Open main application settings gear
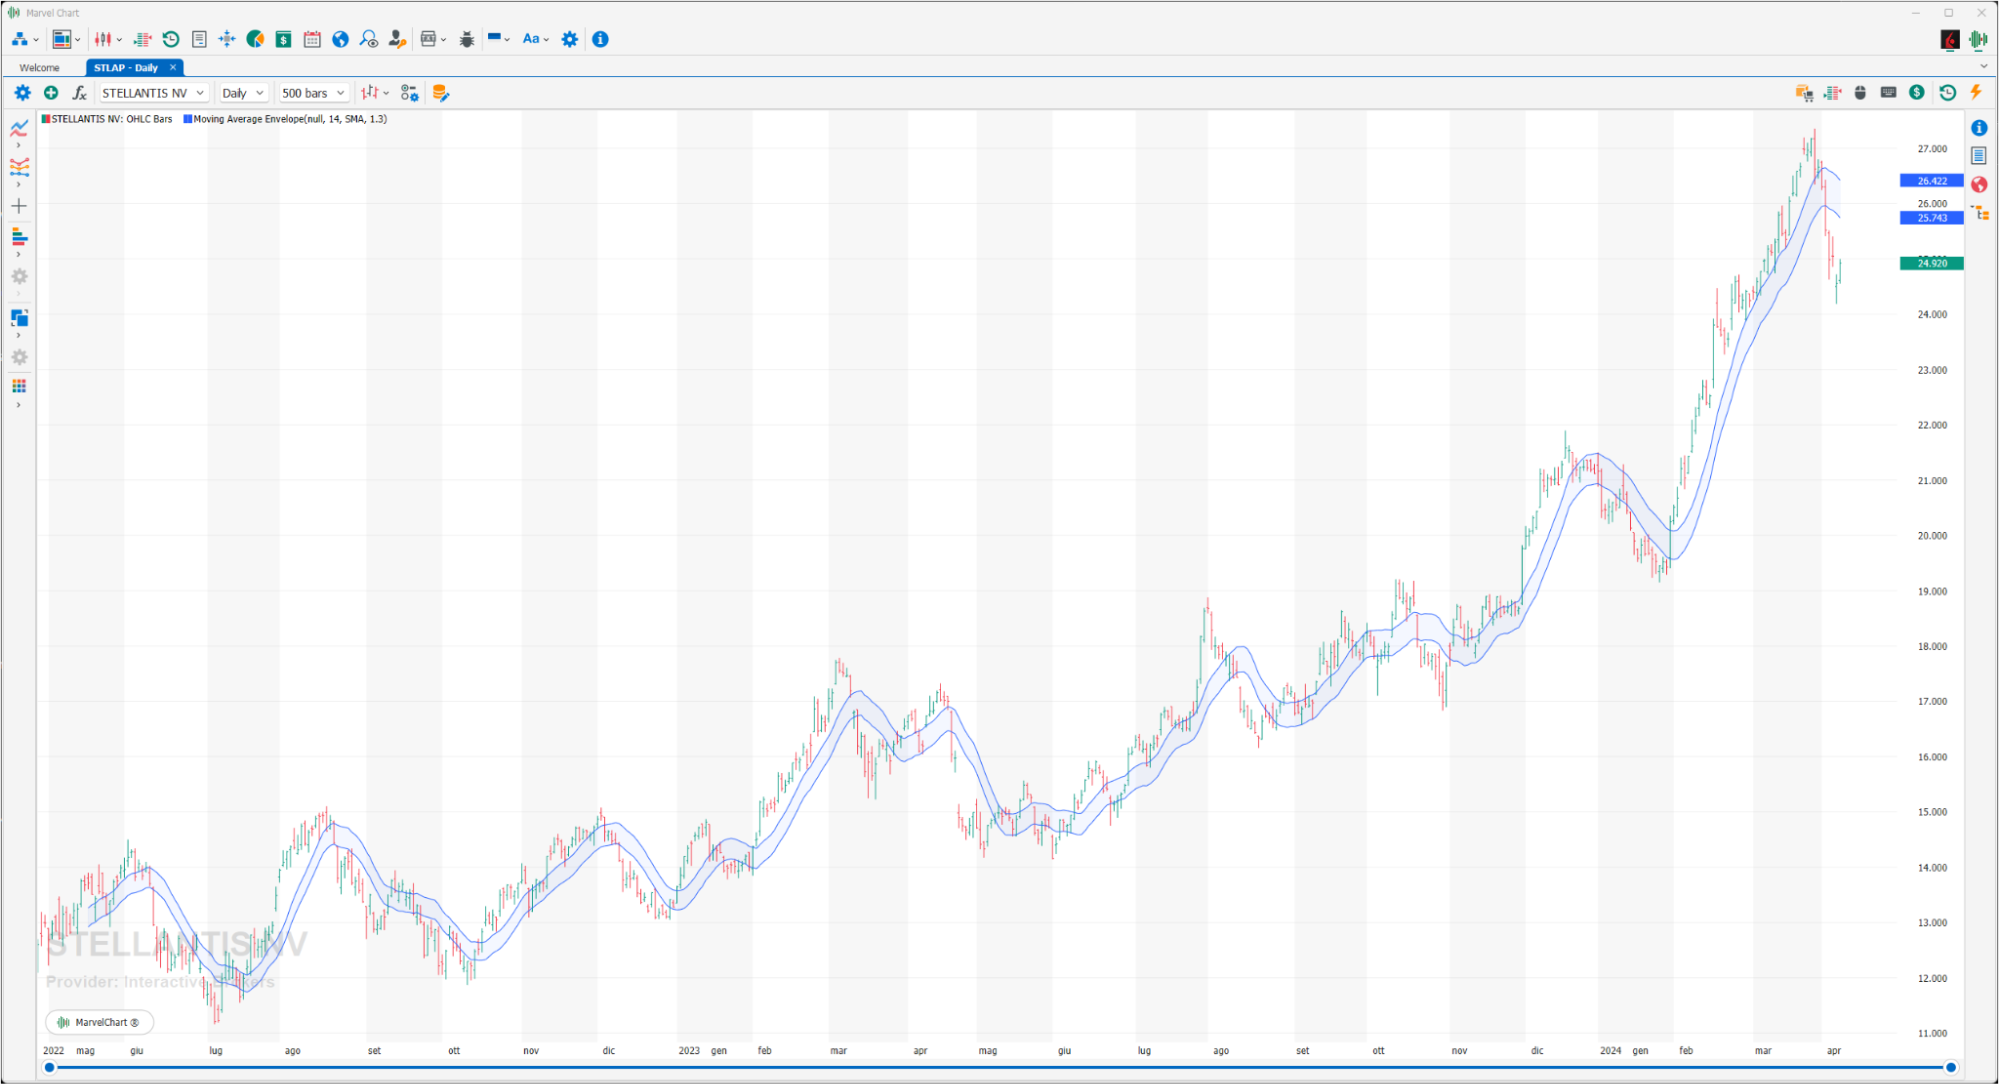The width and height of the screenshot is (1999, 1085). pos(570,39)
